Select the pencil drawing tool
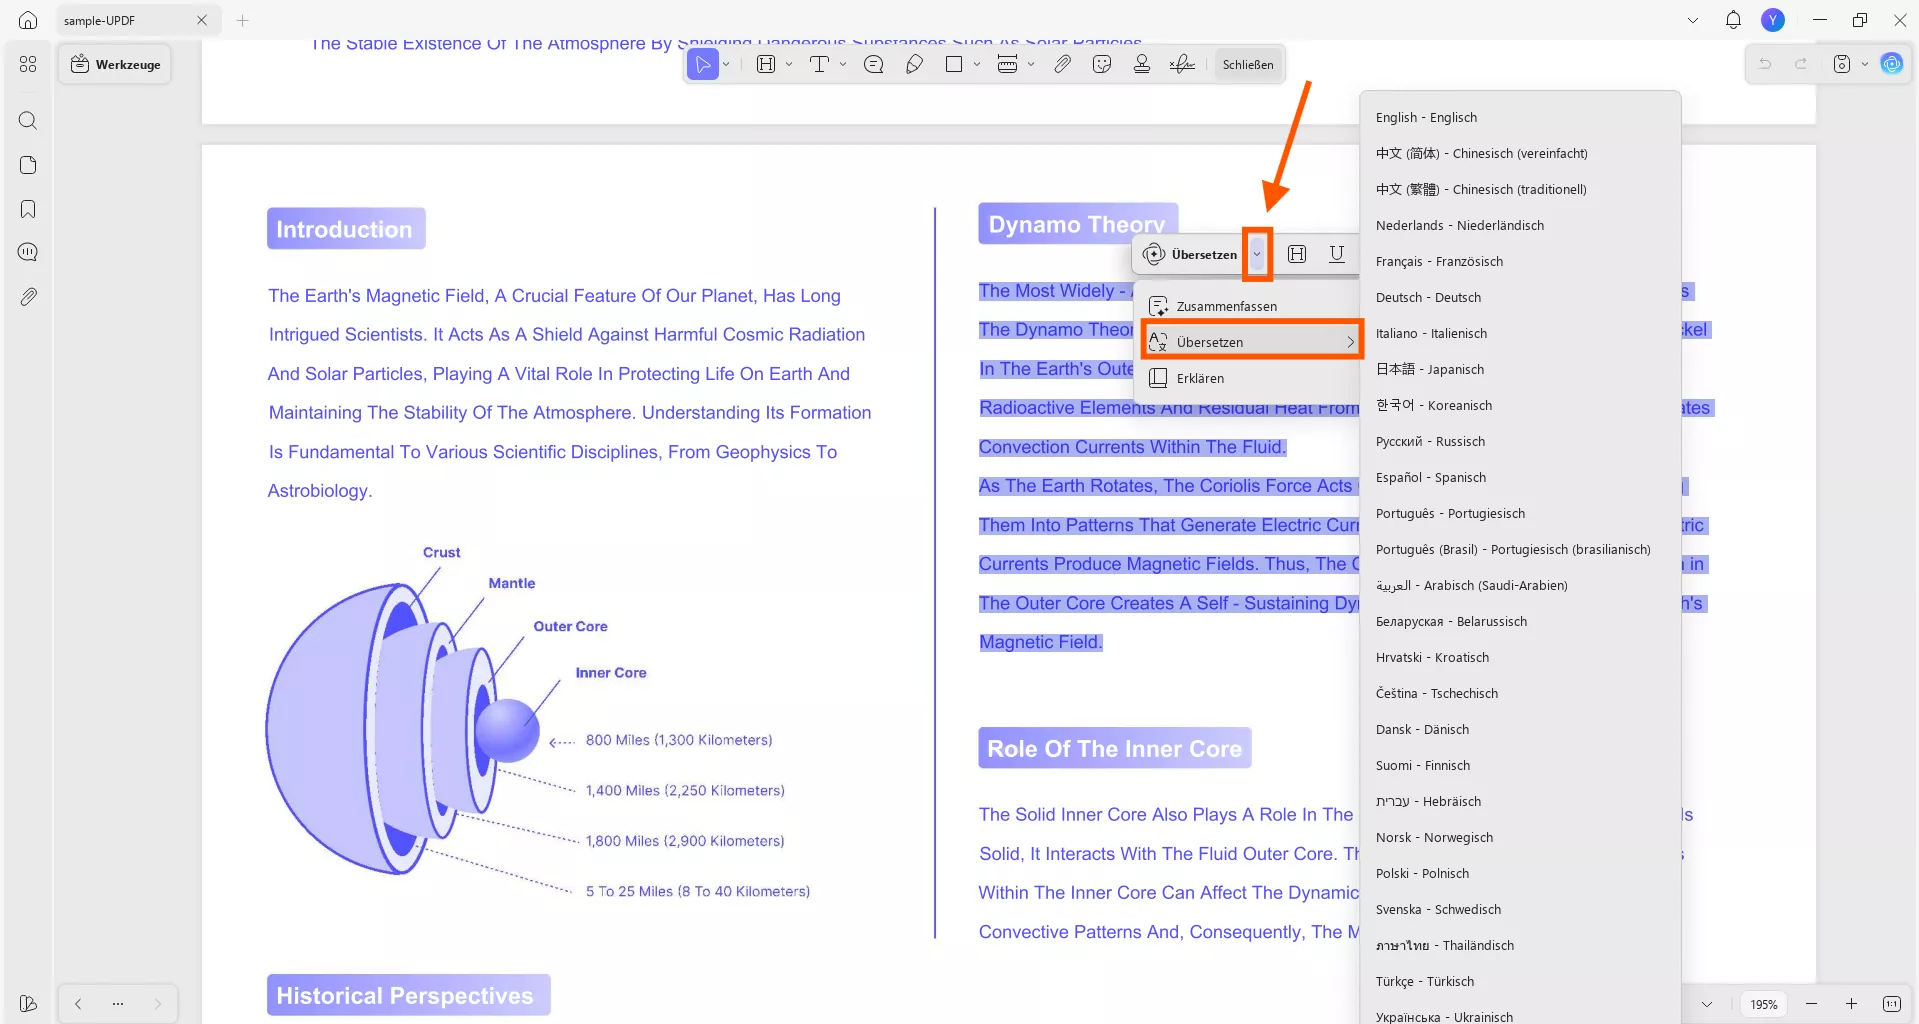Screen dimensions: 1919x1024 tap(914, 65)
